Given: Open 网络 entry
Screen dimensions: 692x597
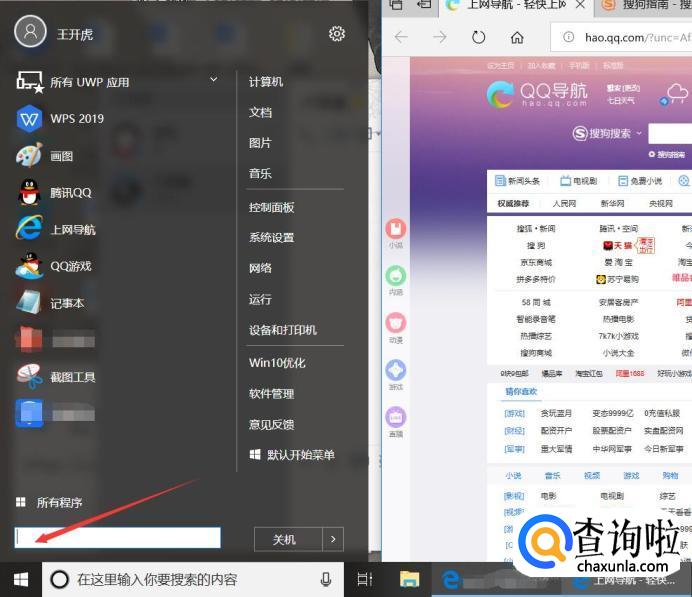Looking at the screenshot, I should coord(260,268).
